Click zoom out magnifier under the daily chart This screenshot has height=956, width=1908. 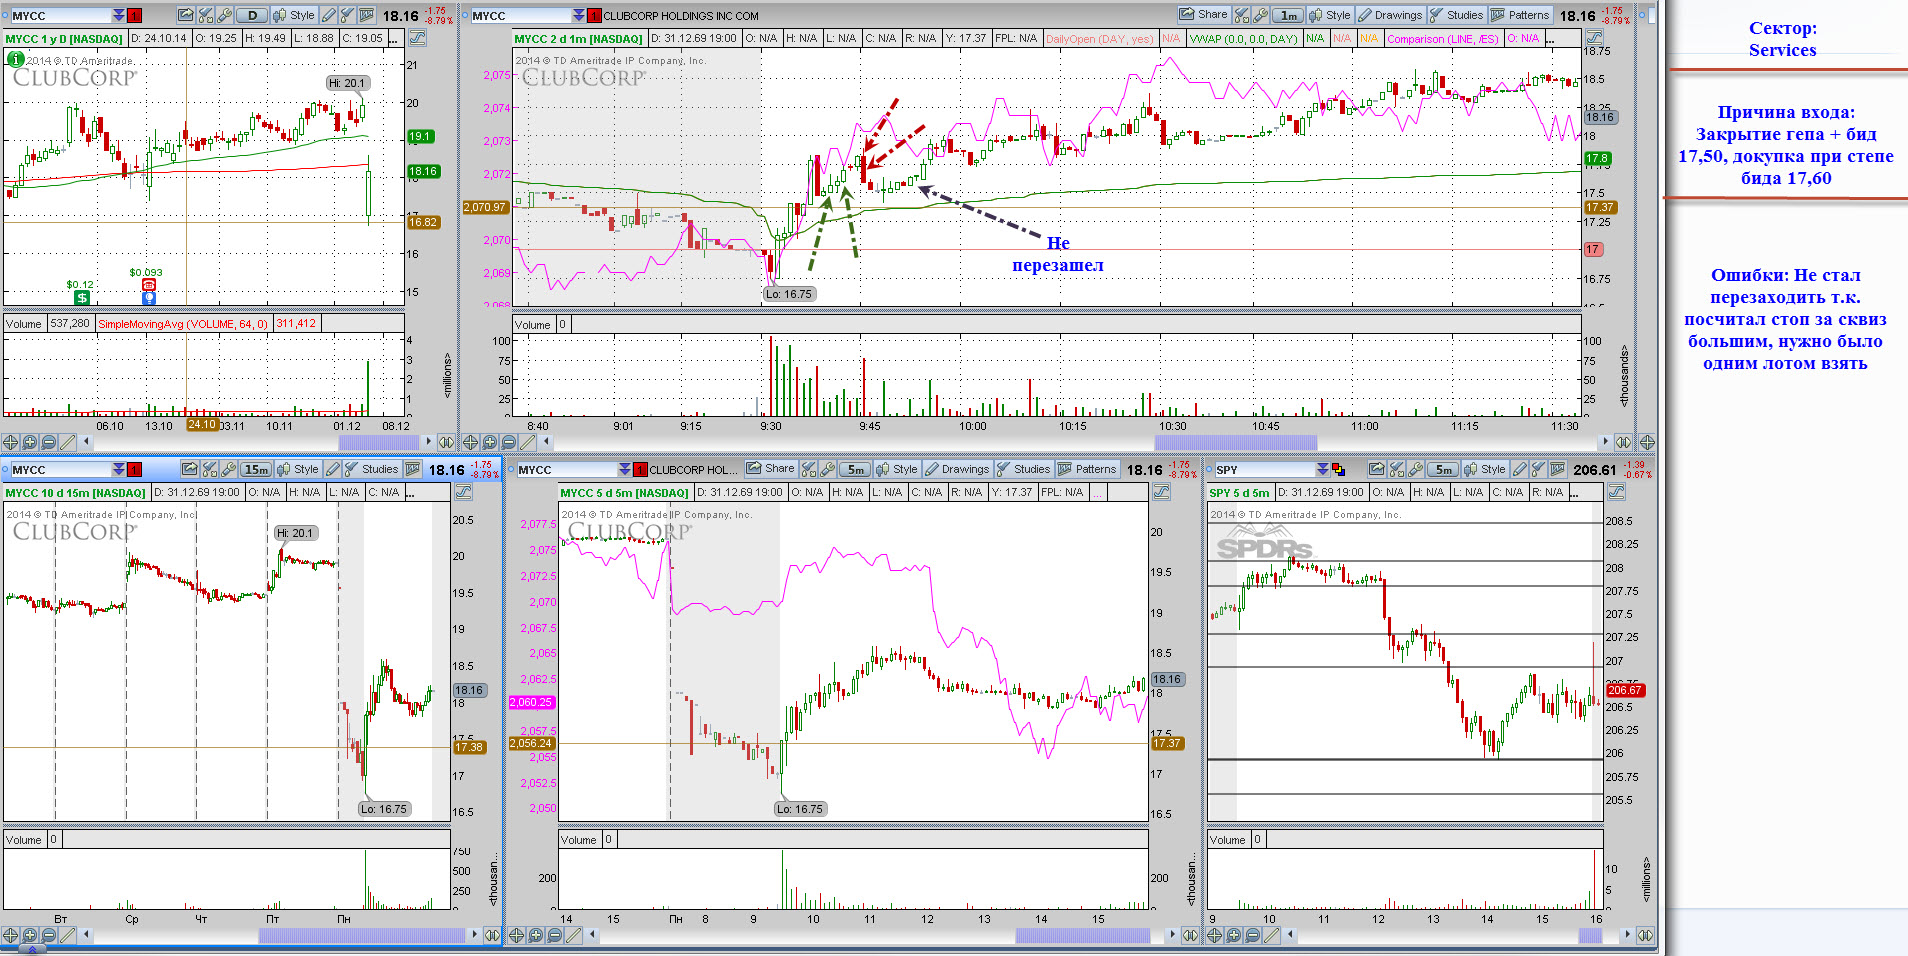pos(48,442)
